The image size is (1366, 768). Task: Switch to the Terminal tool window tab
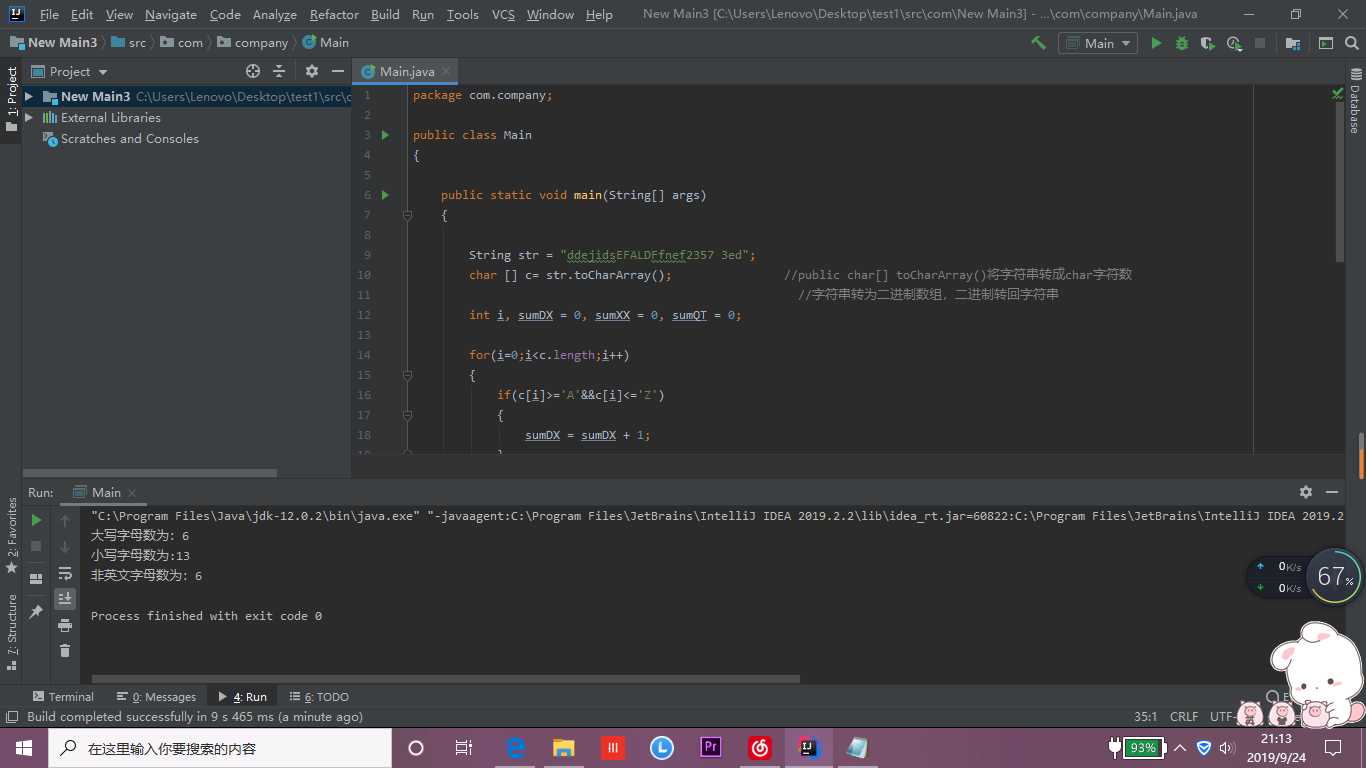pyautogui.click(x=62, y=697)
